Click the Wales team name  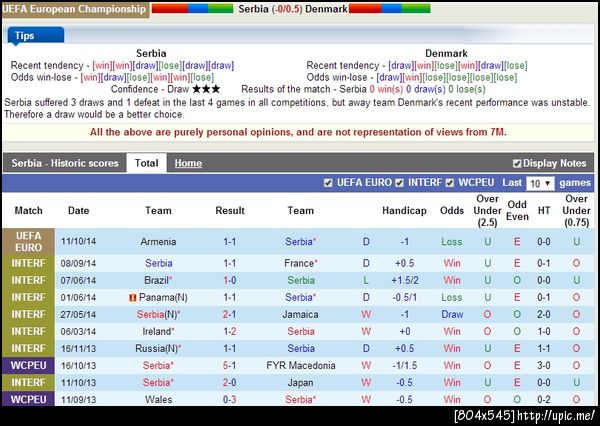click(158, 400)
